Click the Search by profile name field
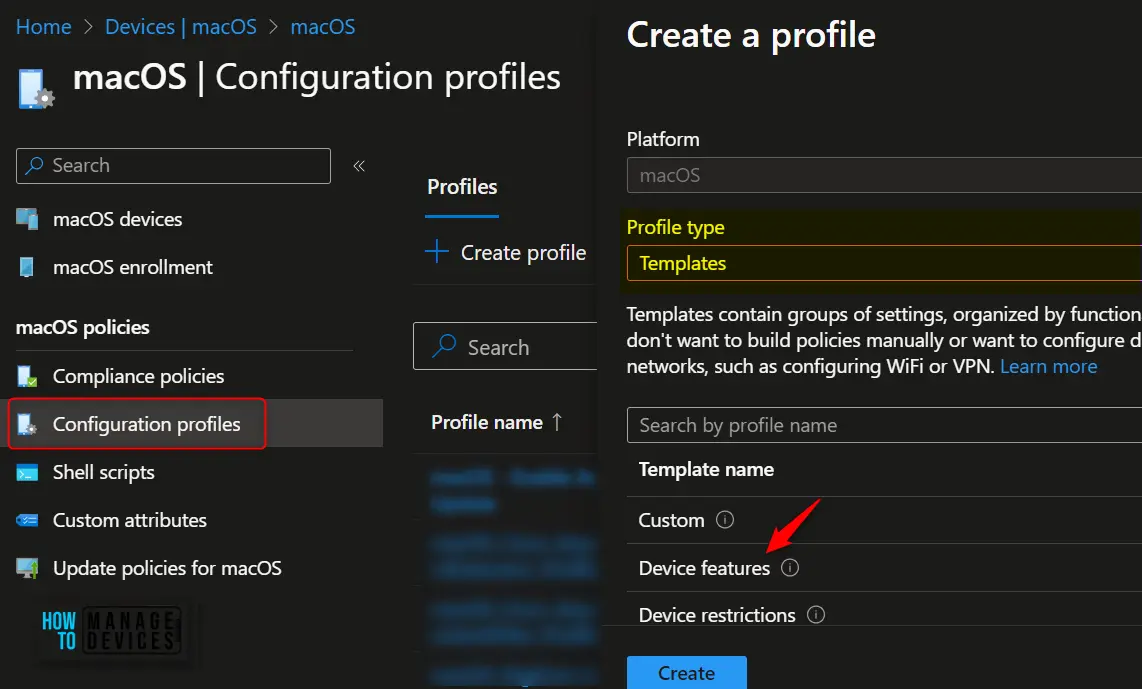Viewport: 1142px width, 689px height. tap(884, 425)
